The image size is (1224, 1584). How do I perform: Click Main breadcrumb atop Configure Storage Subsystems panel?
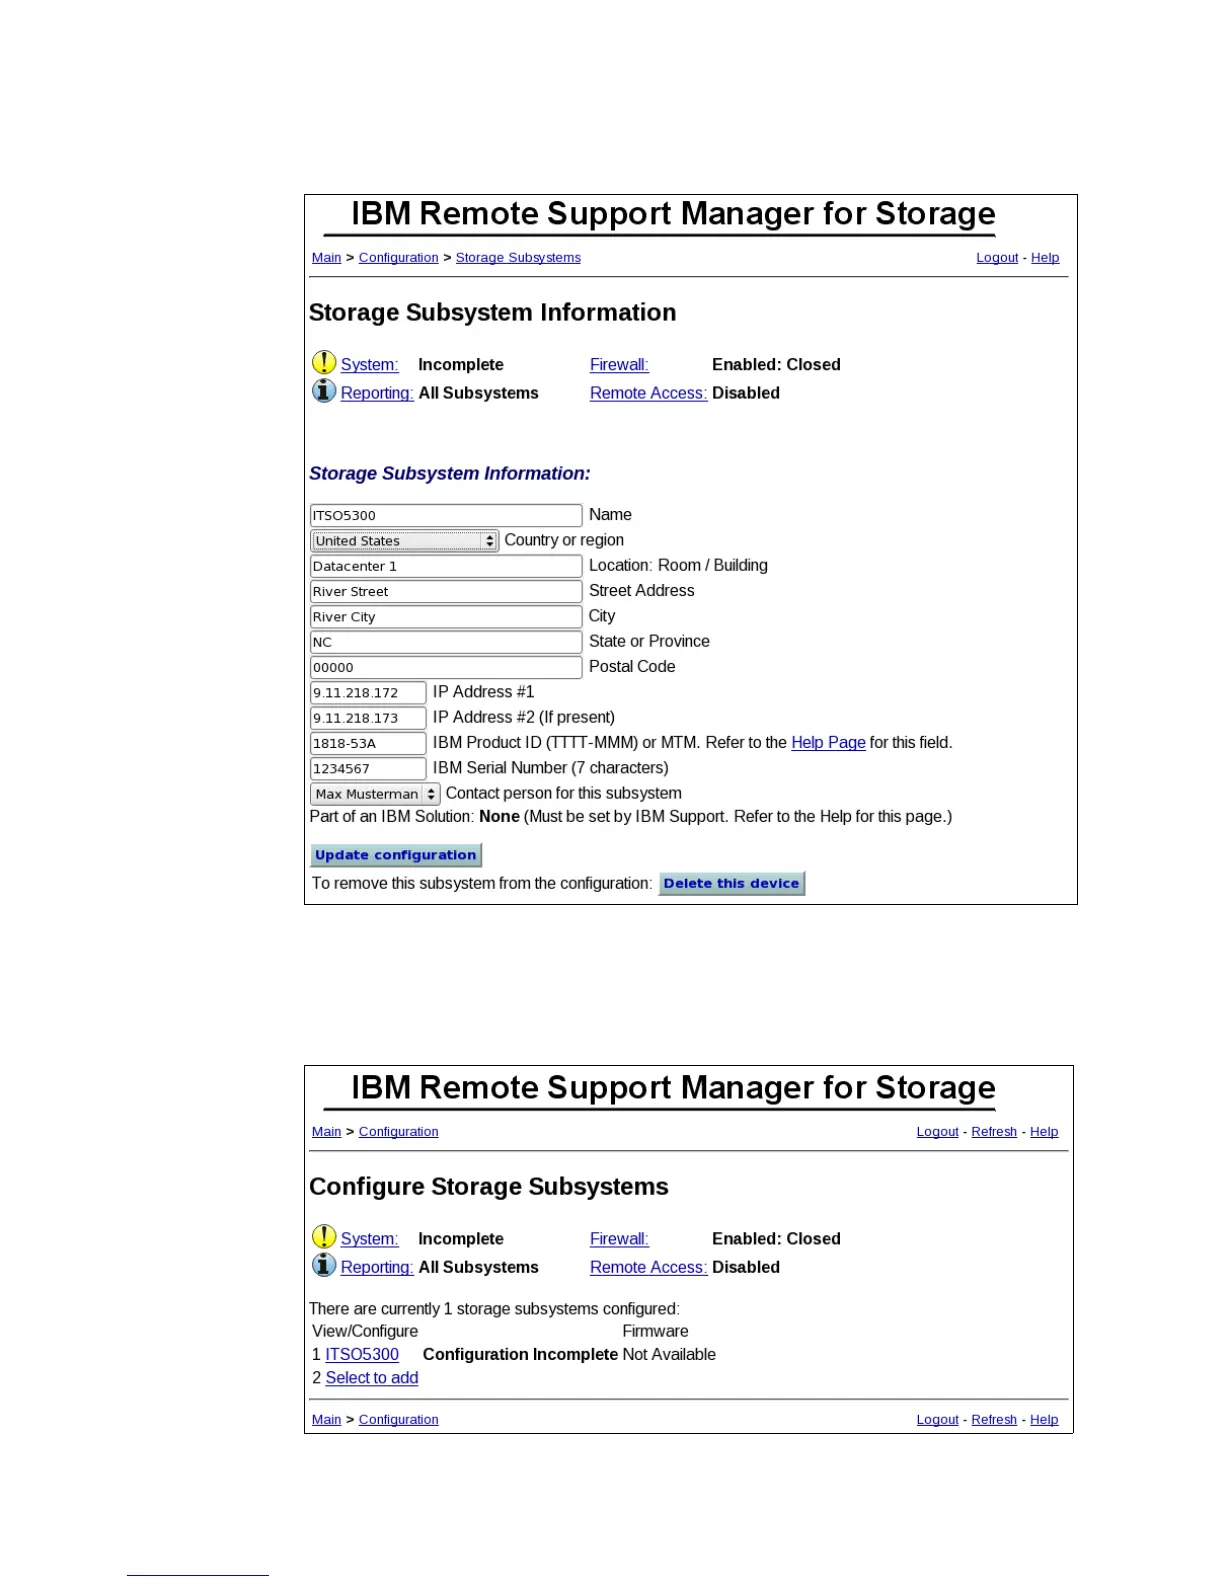pos(326,1132)
